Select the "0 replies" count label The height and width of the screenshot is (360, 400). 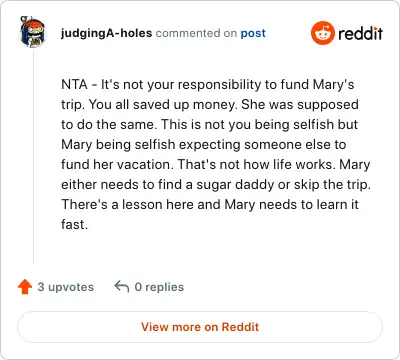(159, 287)
